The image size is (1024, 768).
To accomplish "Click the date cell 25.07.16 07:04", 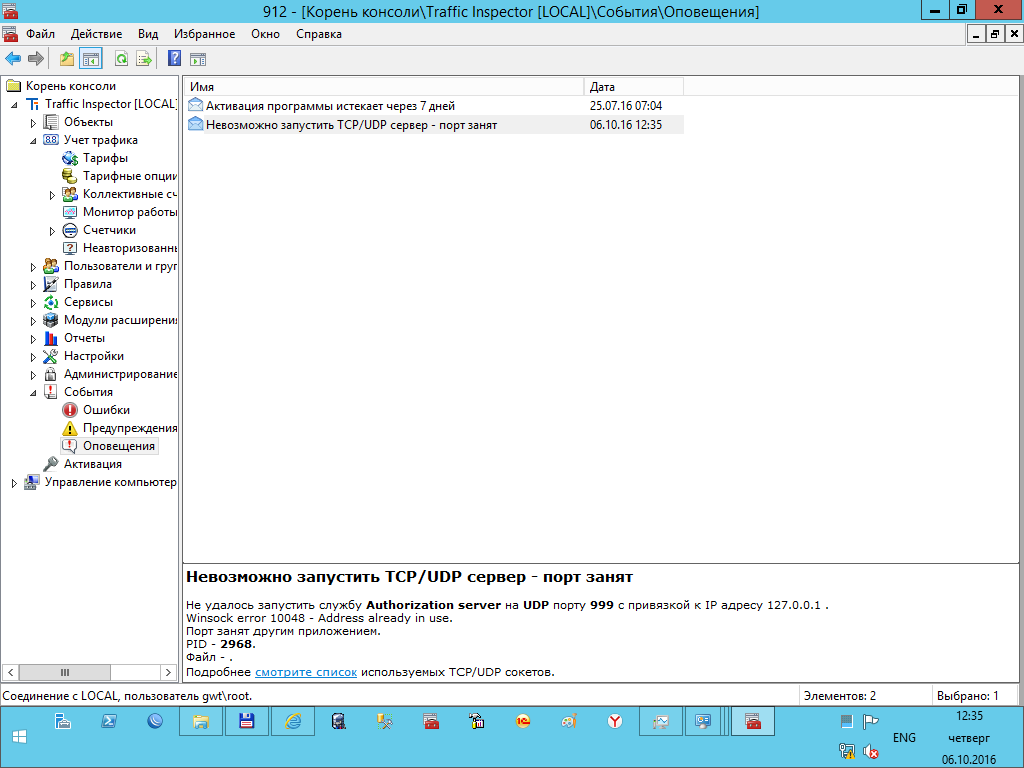I will (x=626, y=105).
